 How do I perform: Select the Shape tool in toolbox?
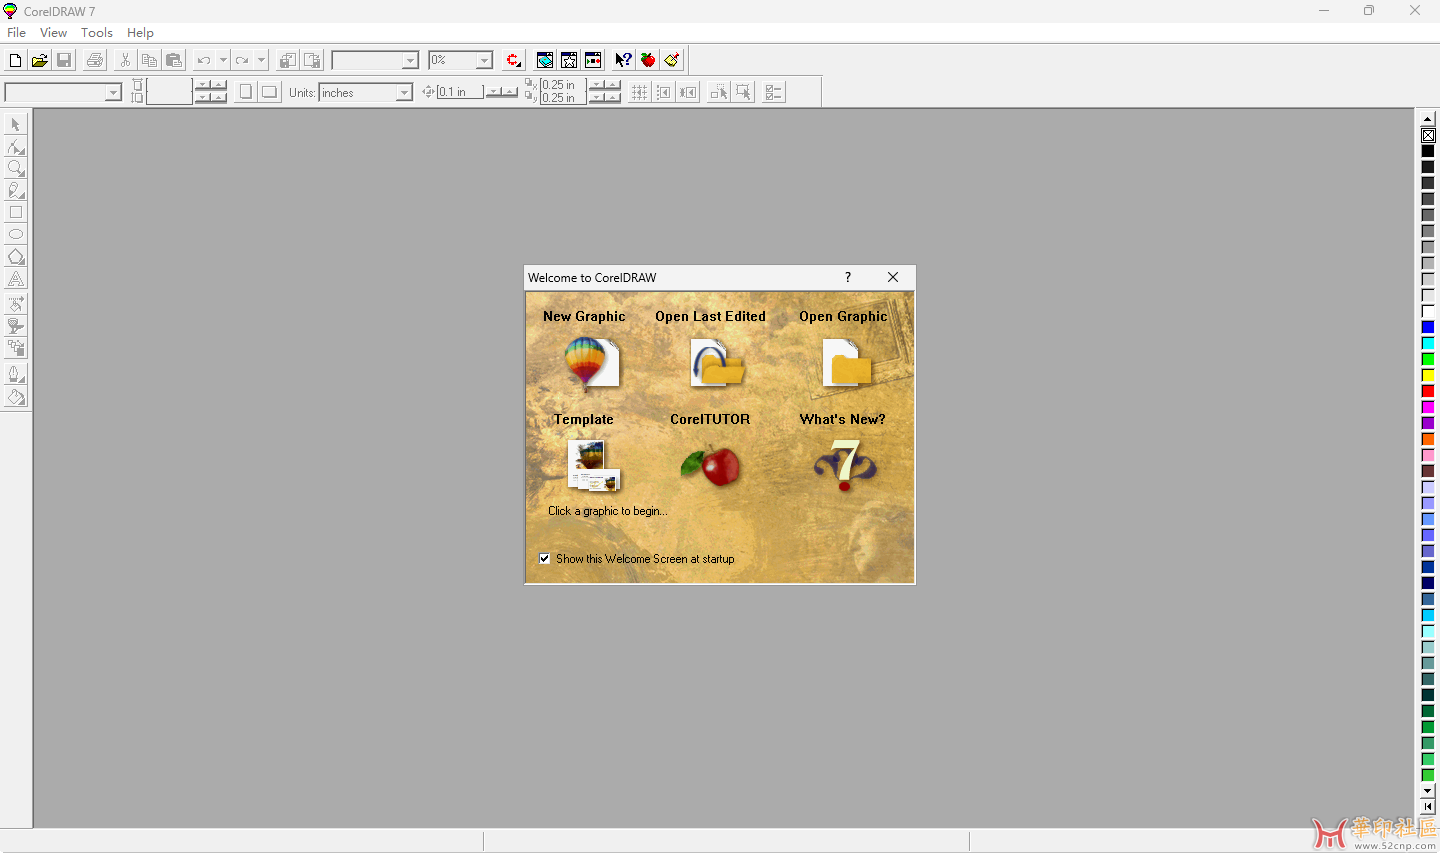[16, 146]
